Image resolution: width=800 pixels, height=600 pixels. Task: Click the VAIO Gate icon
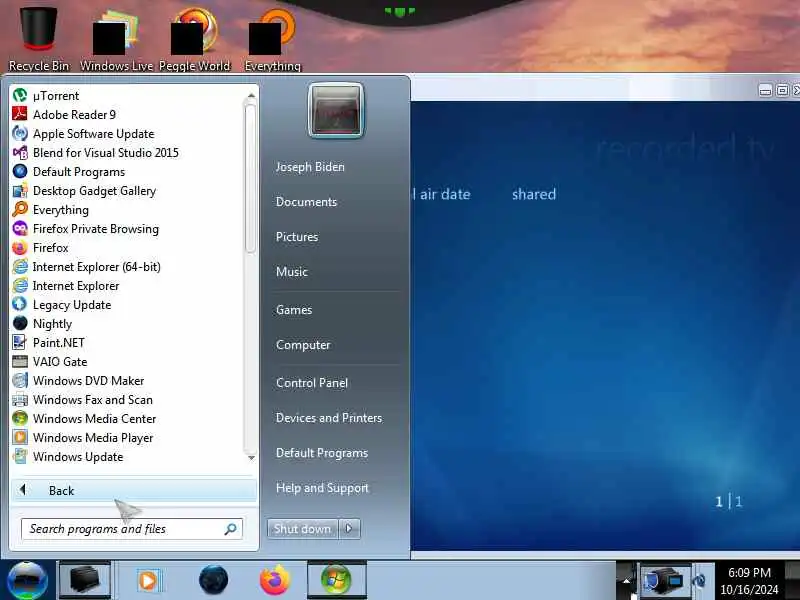(x=20, y=362)
